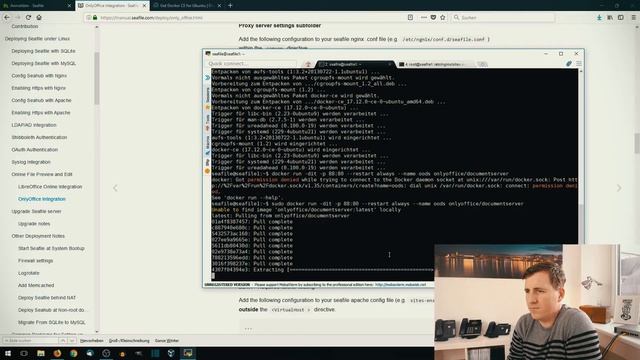Go to previous documentation page arrow
The width and height of the screenshot is (640, 360).
tap(115, 188)
